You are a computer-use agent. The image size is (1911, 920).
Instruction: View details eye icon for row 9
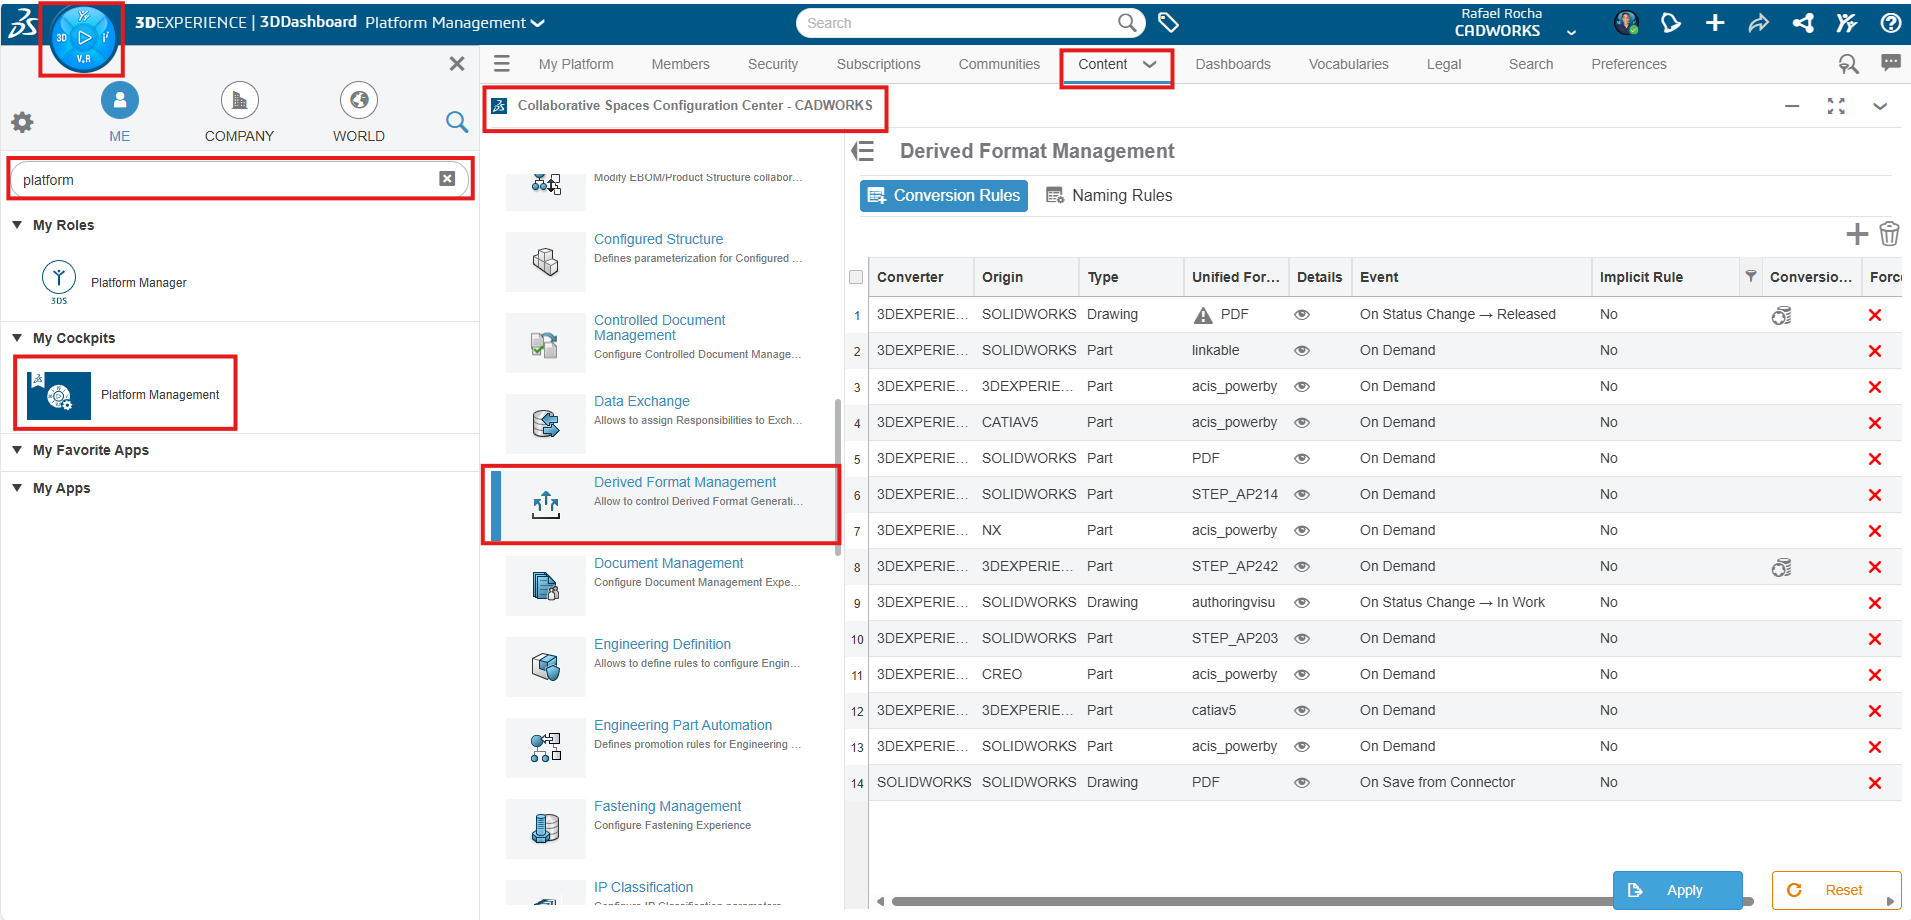coord(1302,602)
